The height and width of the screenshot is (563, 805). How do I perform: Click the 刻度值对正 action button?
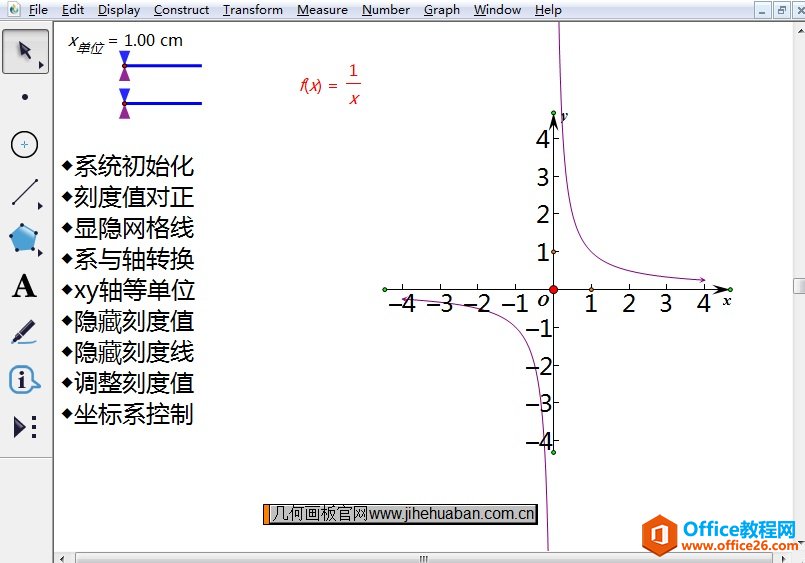pos(128,197)
